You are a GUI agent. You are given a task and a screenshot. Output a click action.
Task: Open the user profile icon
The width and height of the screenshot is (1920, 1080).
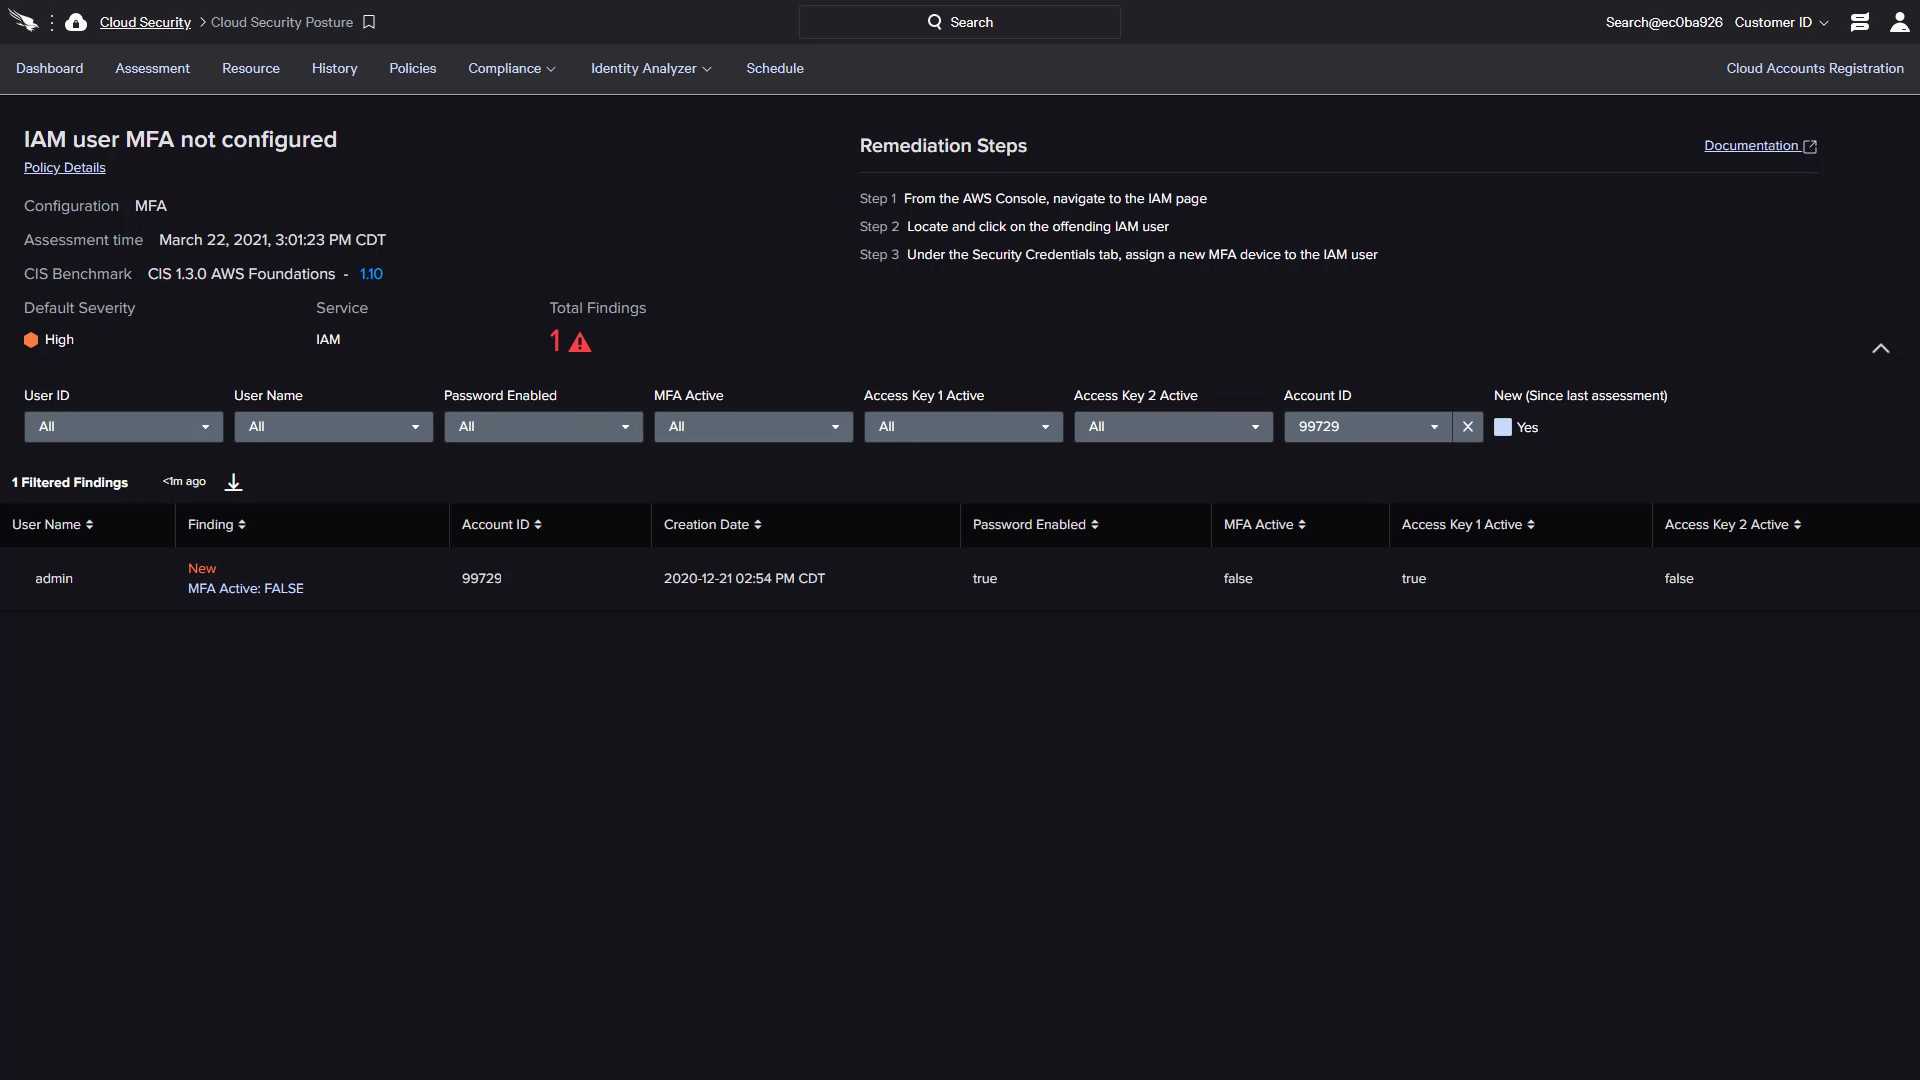(x=1899, y=22)
